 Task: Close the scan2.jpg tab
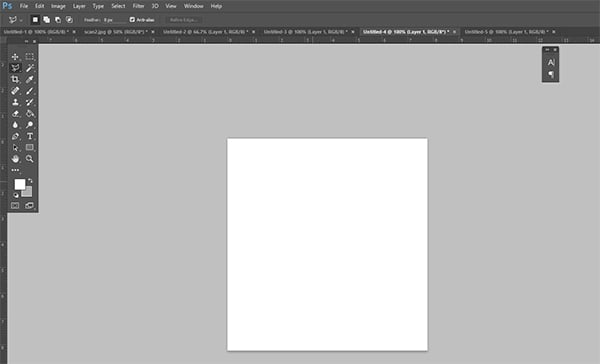(x=153, y=32)
